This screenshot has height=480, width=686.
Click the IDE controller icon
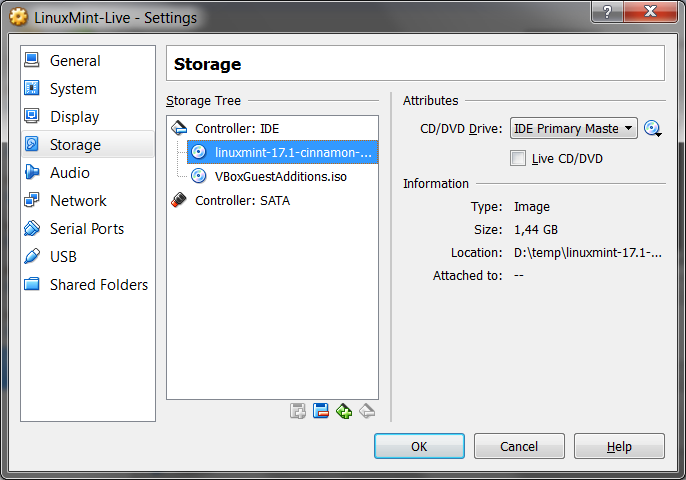[x=179, y=128]
